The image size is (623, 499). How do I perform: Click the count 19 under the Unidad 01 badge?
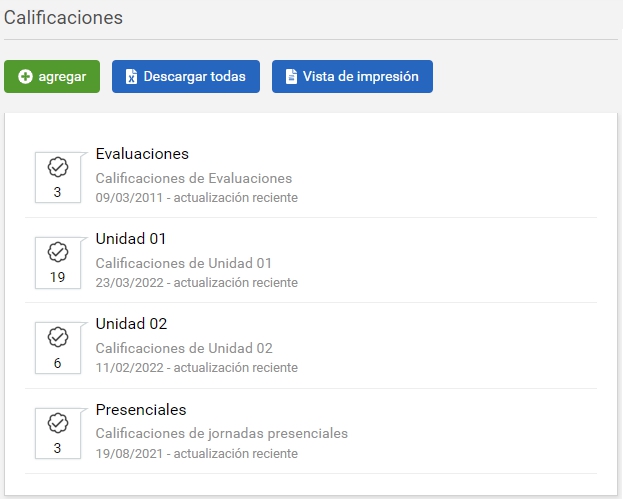coord(57,278)
